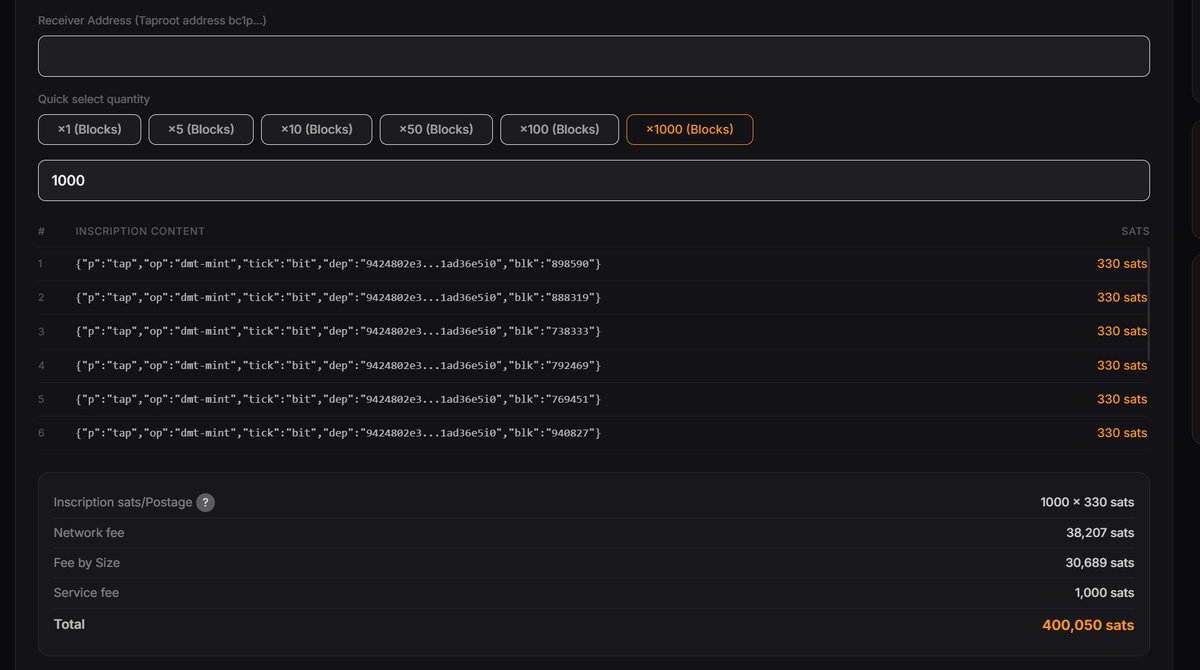Select inscription row with blk 888319
The width and height of the screenshot is (1200, 670).
click(593, 298)
